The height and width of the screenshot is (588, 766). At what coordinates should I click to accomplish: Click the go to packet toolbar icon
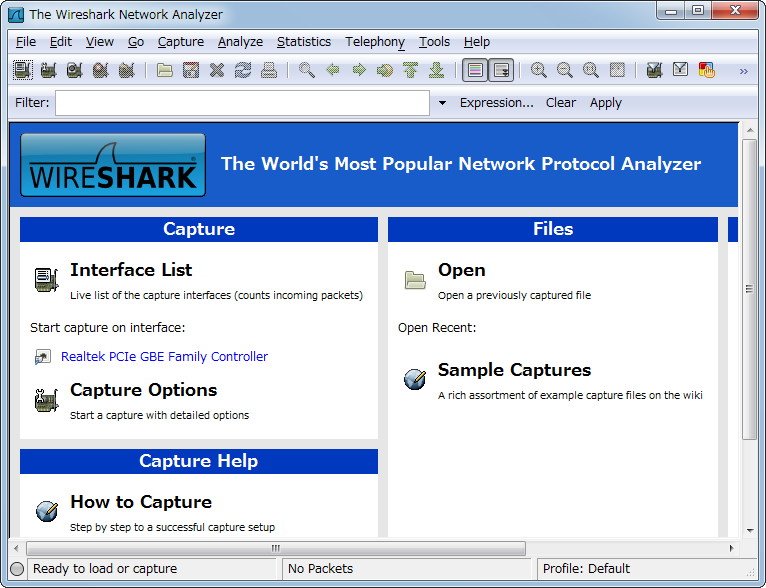point(385,70)
